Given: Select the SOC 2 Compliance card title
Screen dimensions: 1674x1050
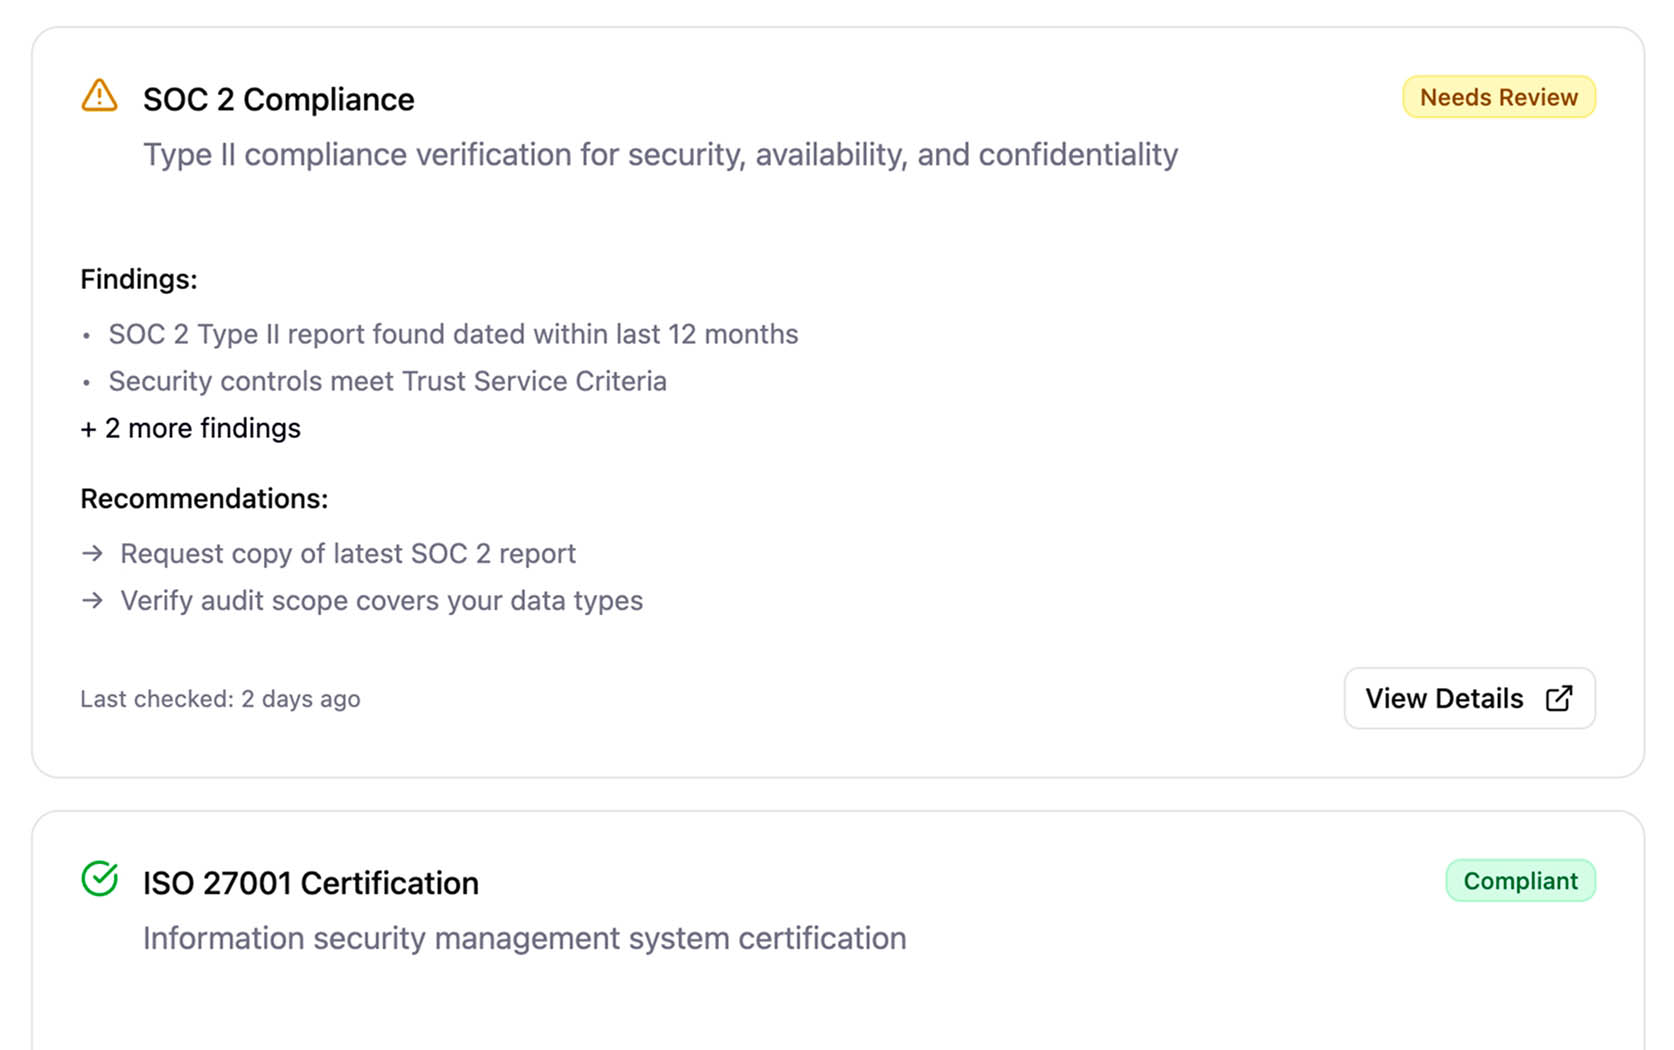Looking at the screenshot, I should click(278, 99).
